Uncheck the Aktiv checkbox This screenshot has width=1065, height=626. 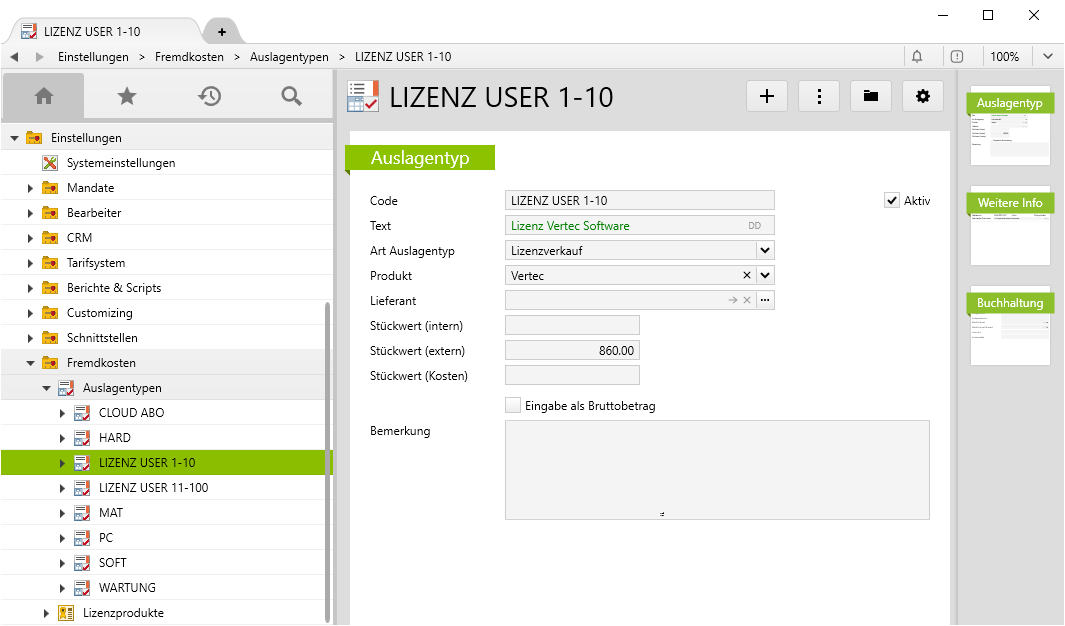tap(892, 201)
